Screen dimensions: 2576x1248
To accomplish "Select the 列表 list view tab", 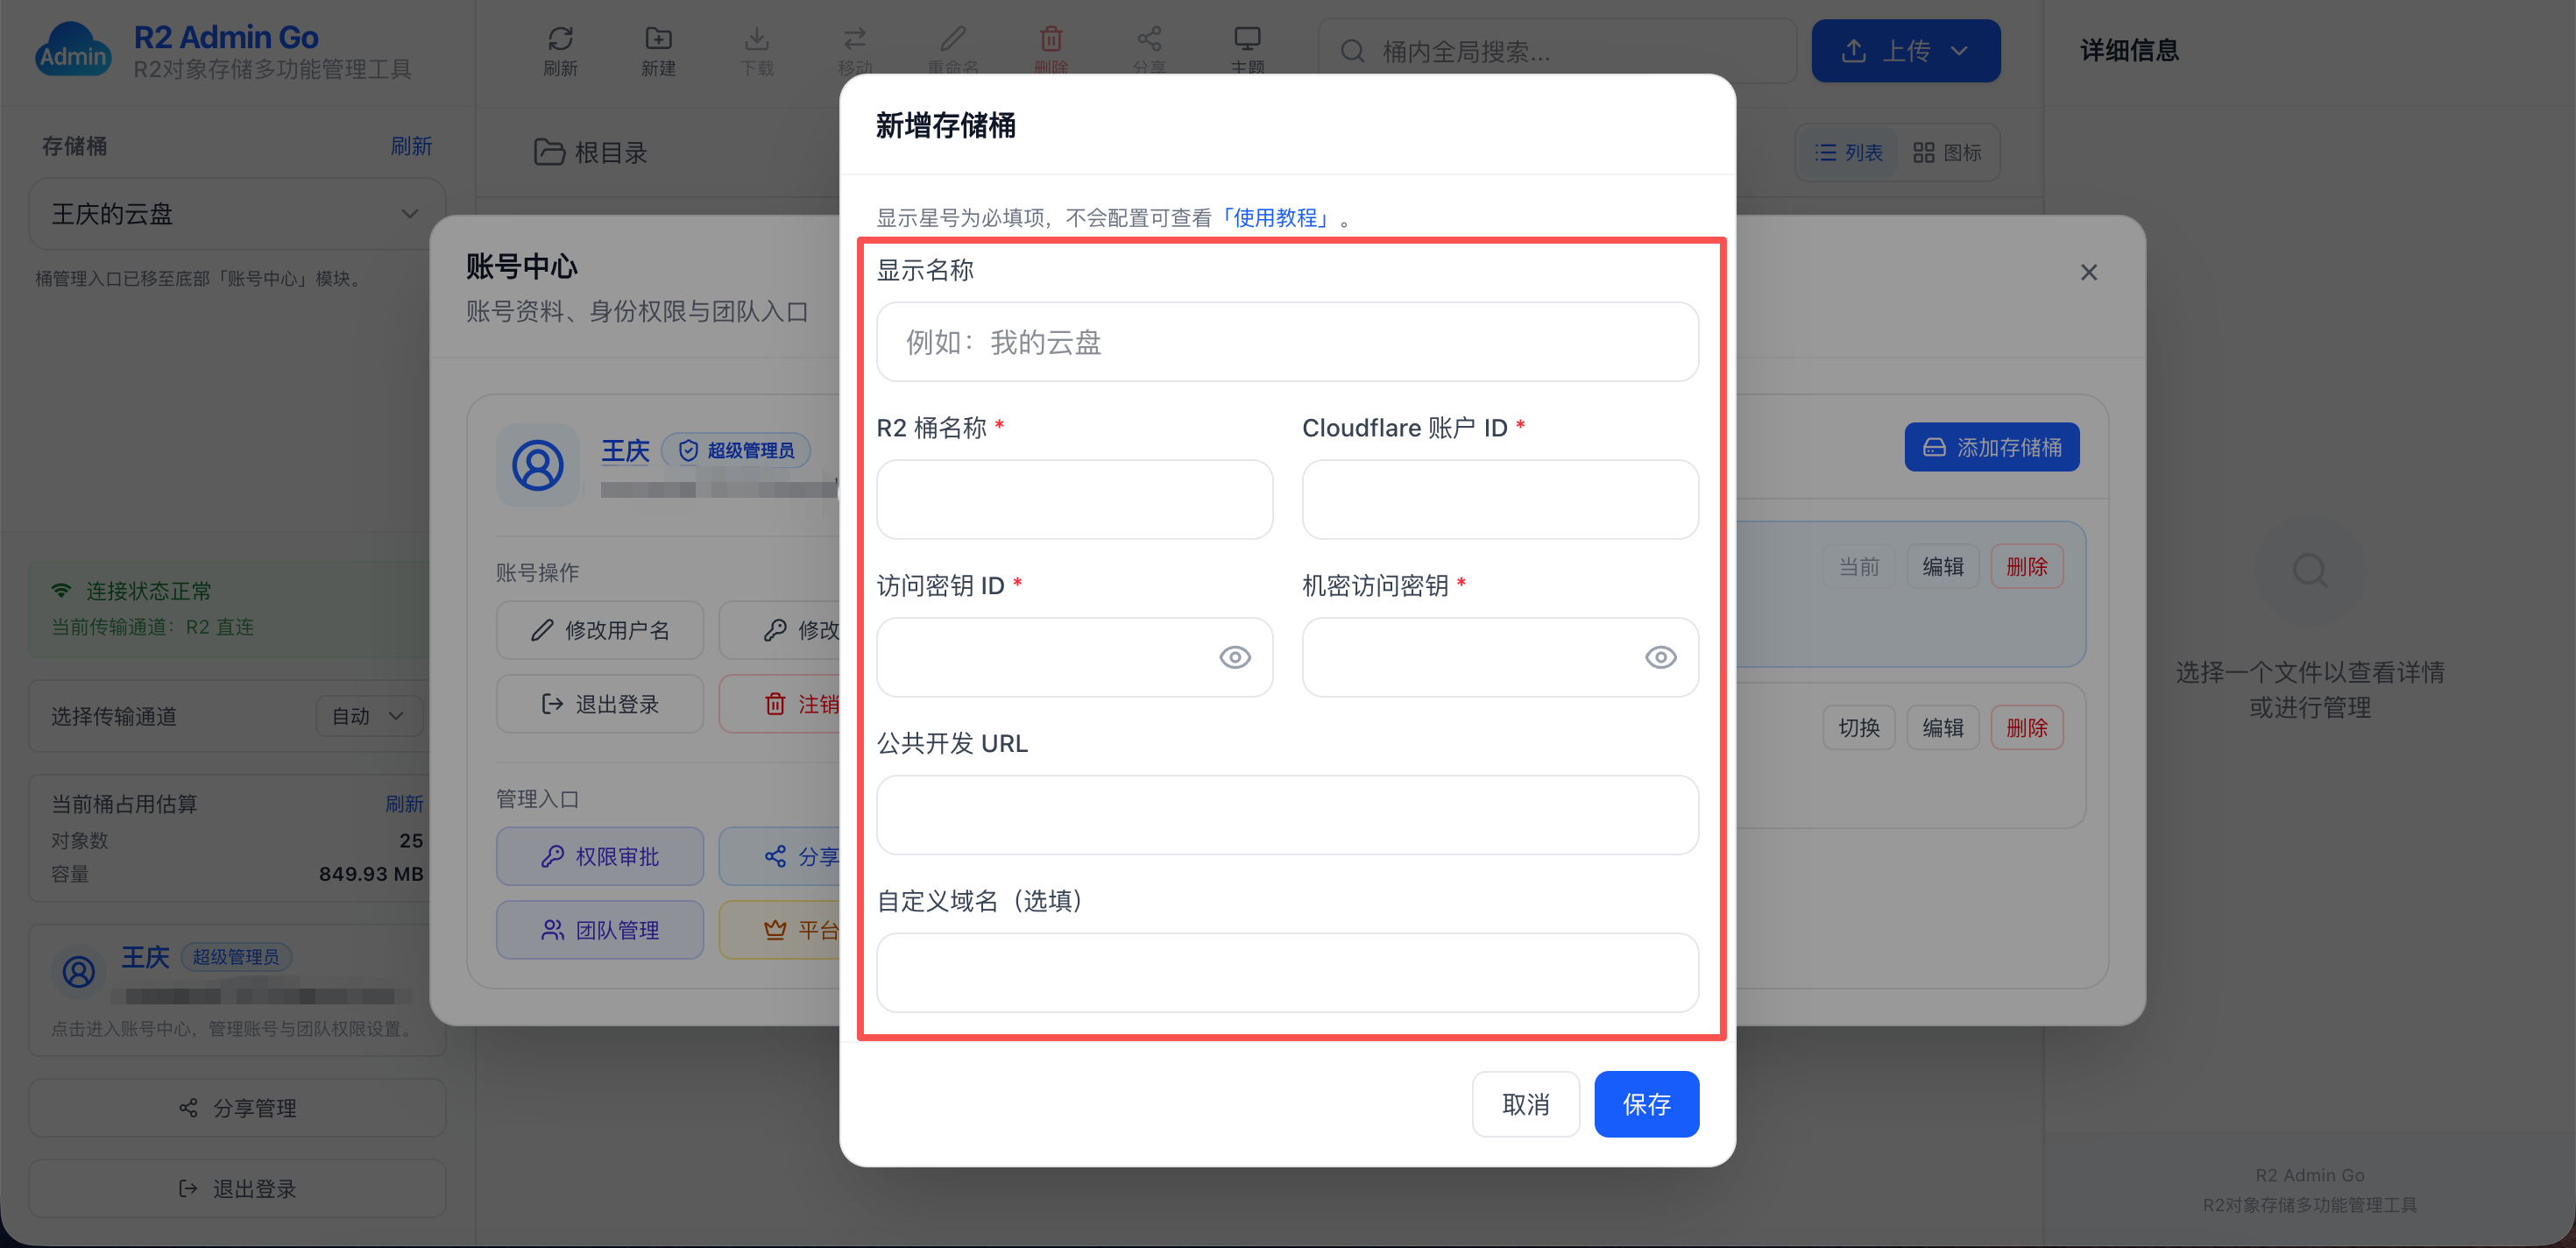I will click(x=1849, y=152).
